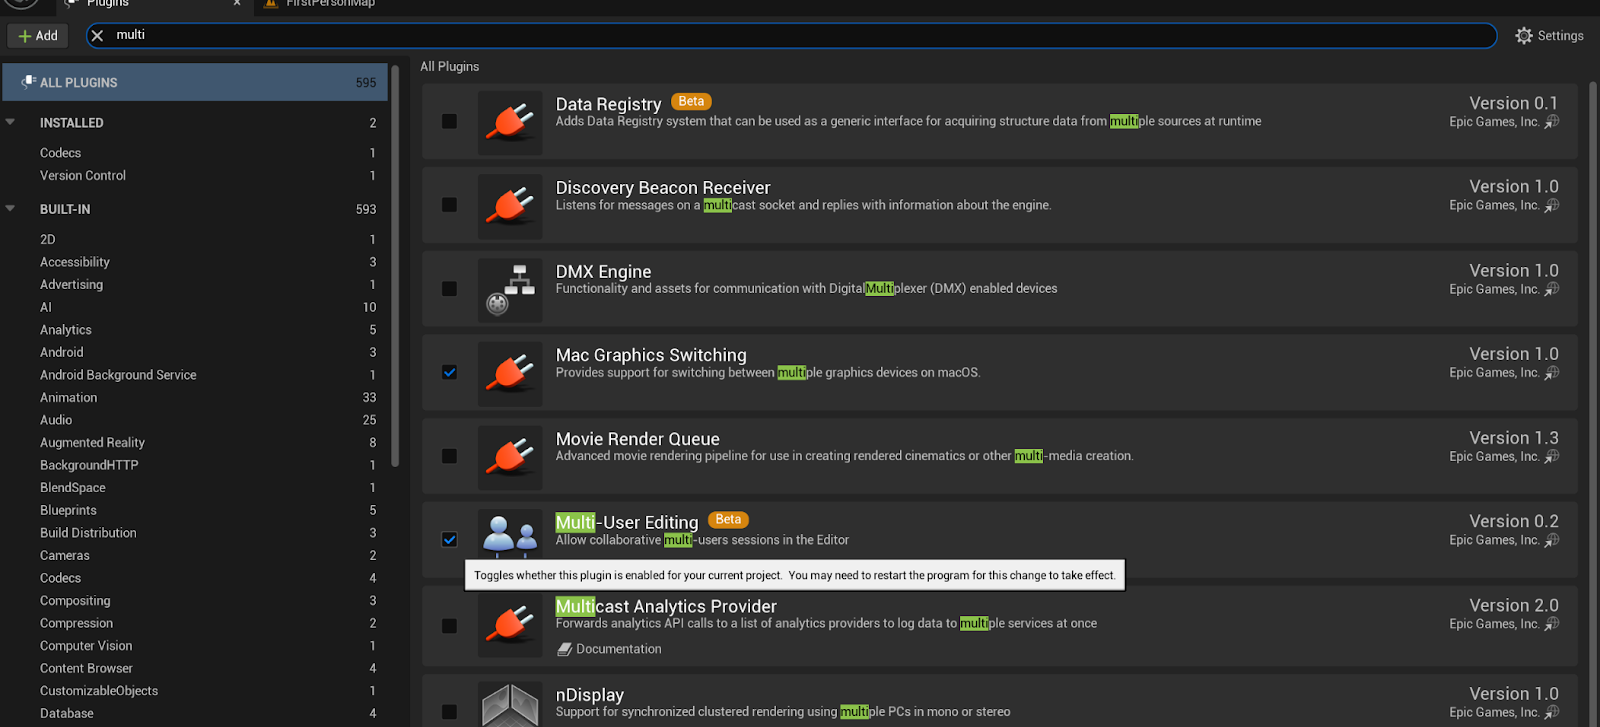Screen dimensions: 1600x727
Task: Open Epic Games link icon for Multicast Analytics Provider
Action: pos(1552,624)
